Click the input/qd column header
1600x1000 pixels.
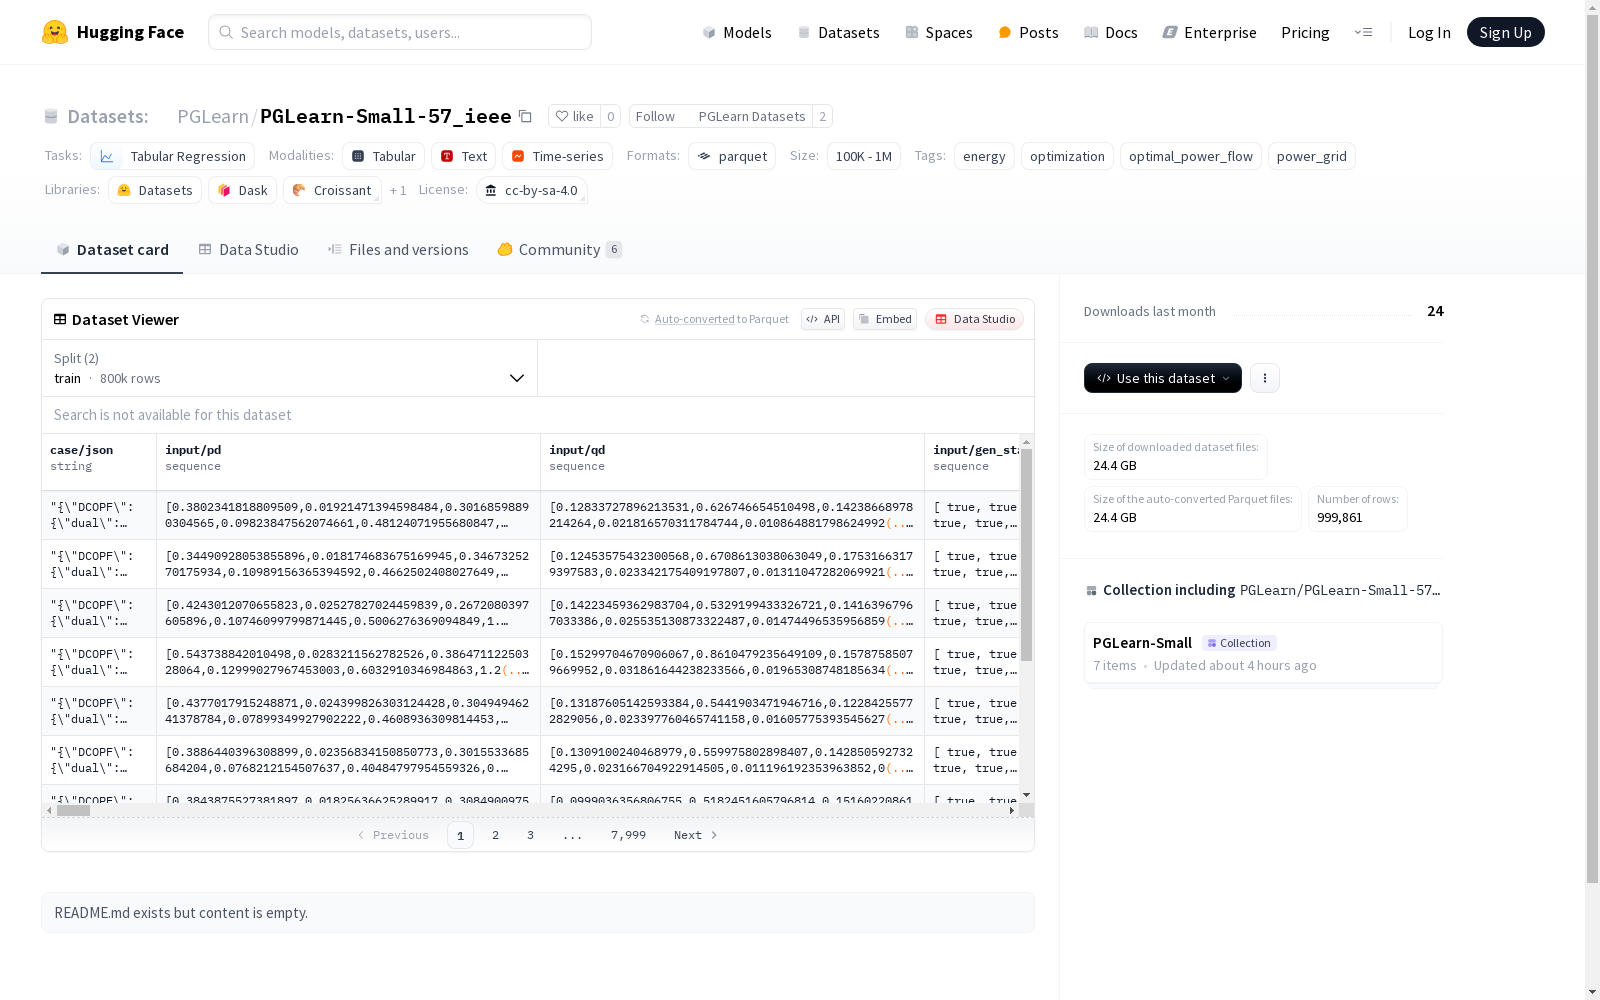[x=732, y=462]
